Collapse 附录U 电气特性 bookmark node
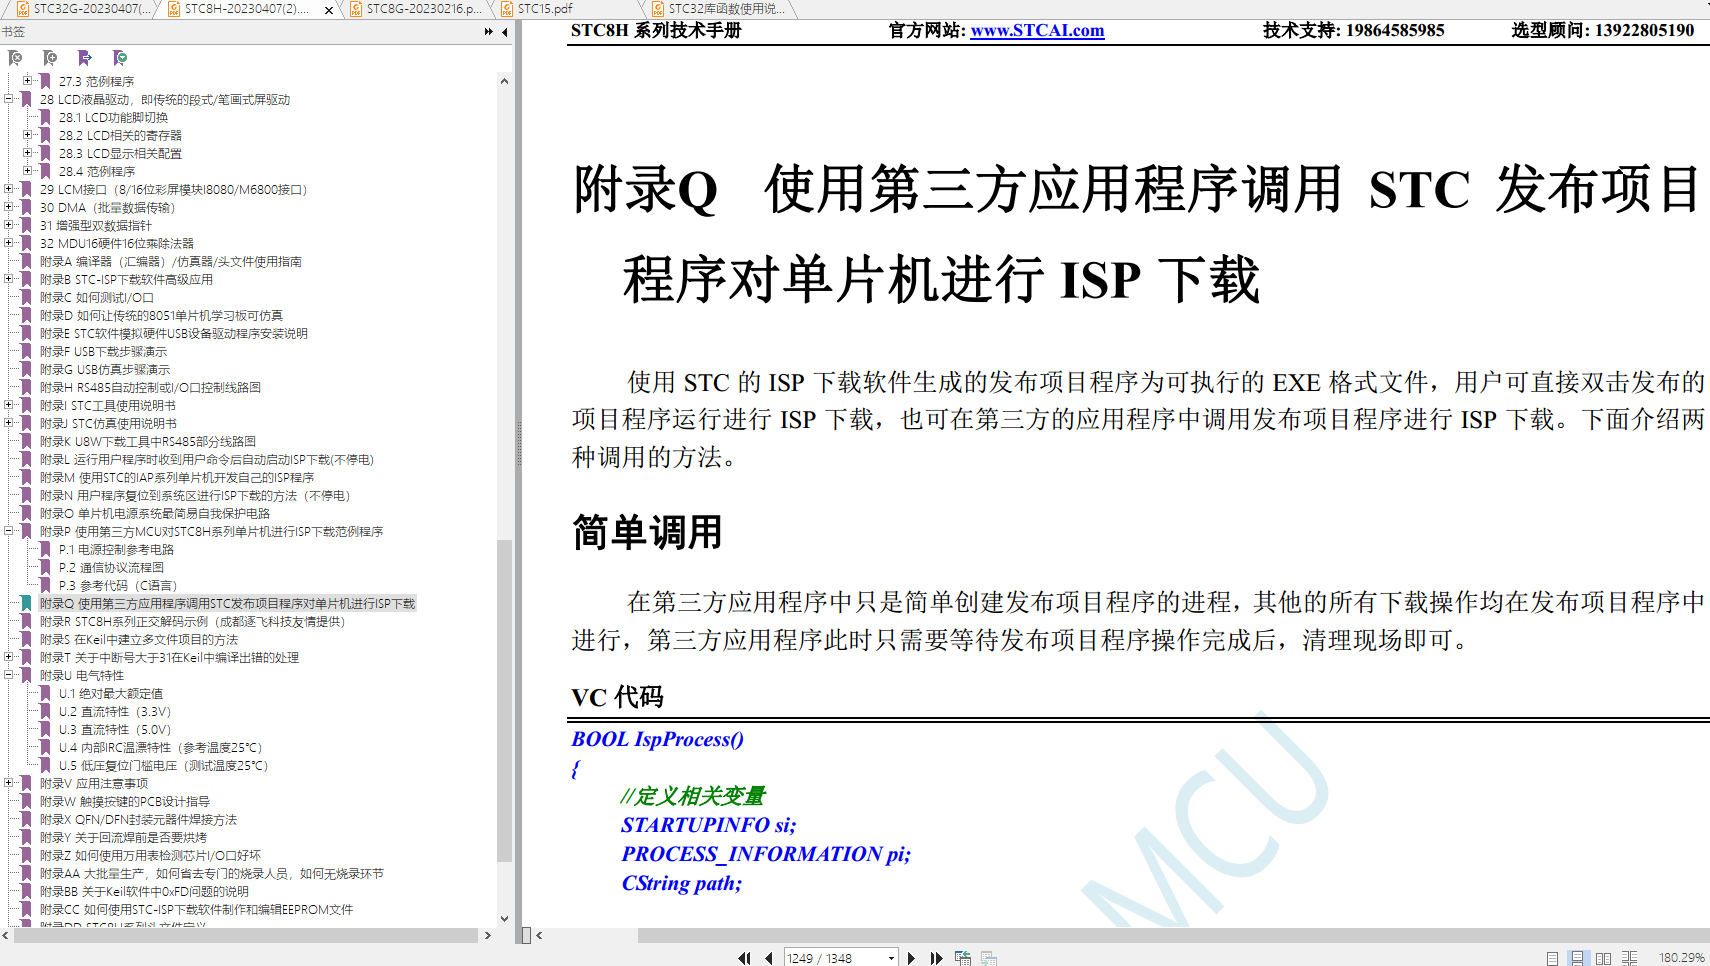The height and width of the screenshot is (966, 1710). [x=9, y=675]
